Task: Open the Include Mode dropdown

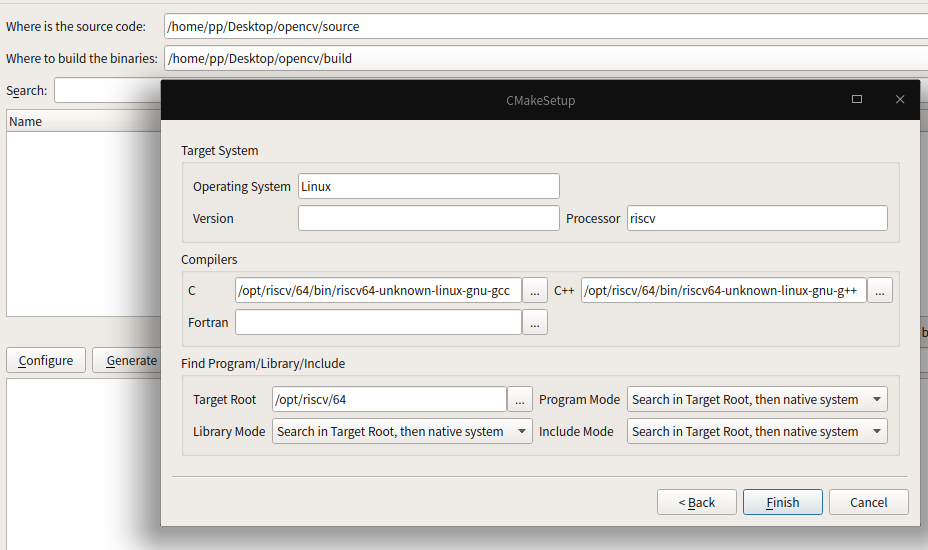Action: (x=757, y=431)
